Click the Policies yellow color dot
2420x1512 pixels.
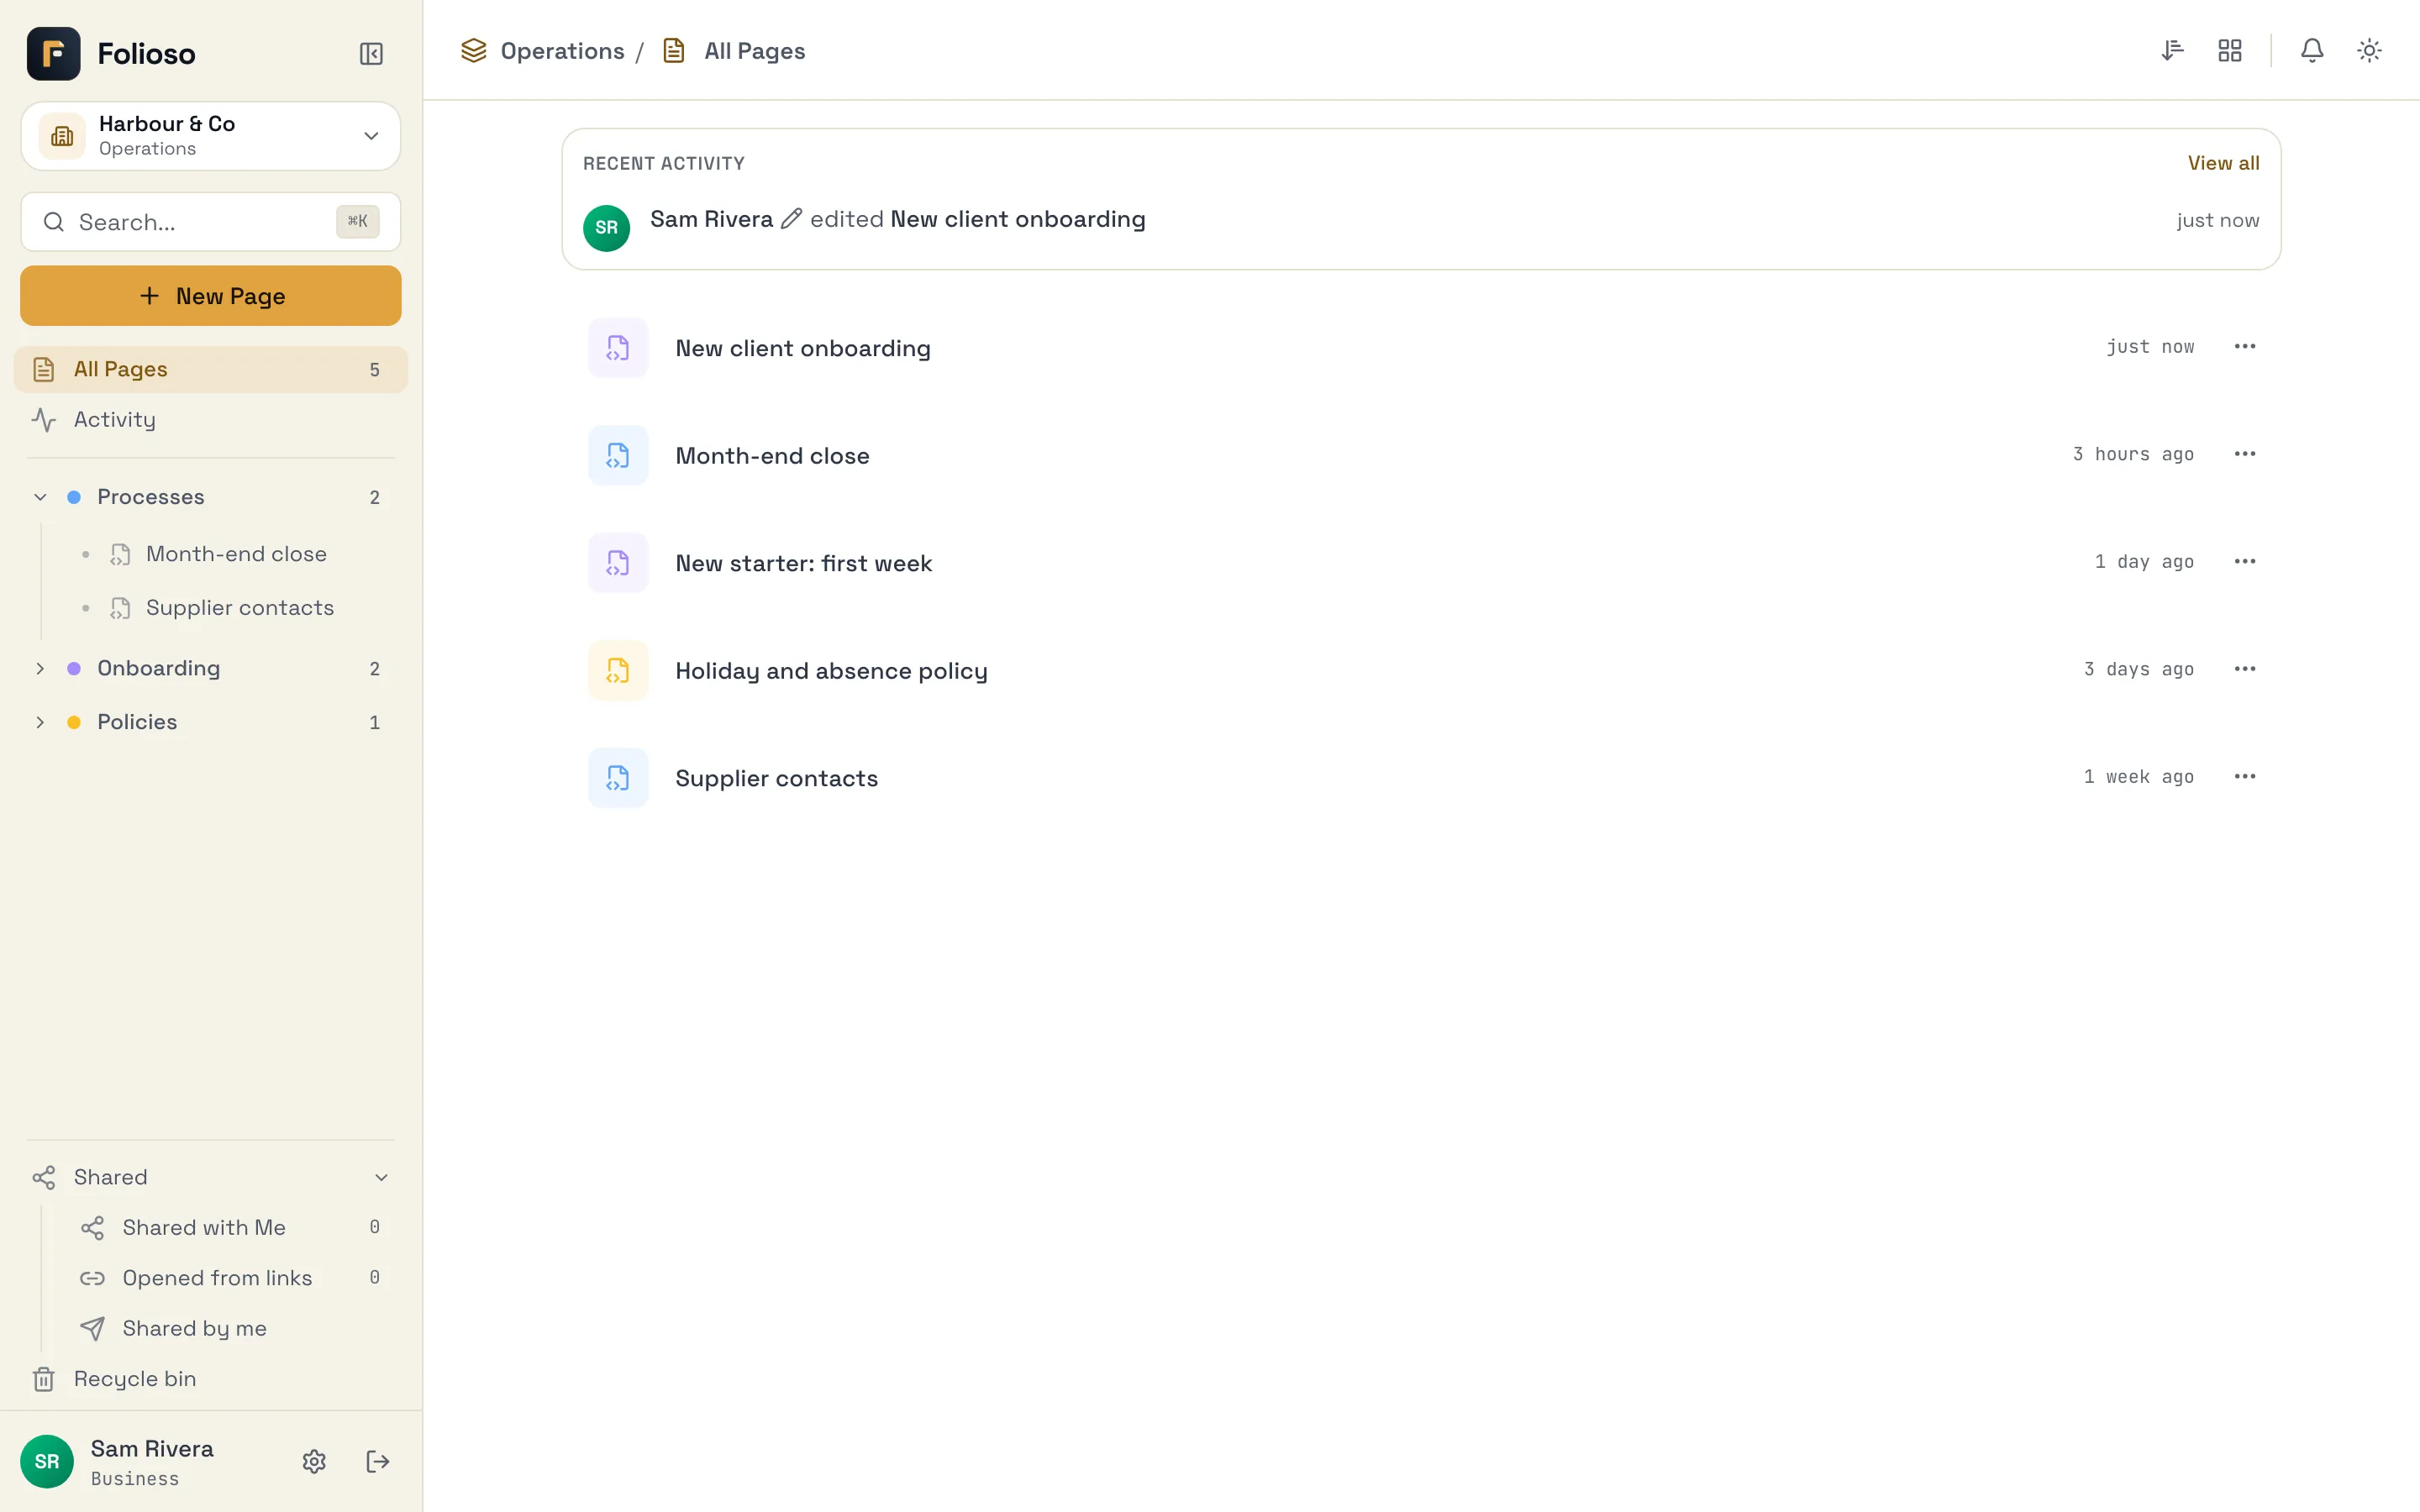tap(74, 722)
